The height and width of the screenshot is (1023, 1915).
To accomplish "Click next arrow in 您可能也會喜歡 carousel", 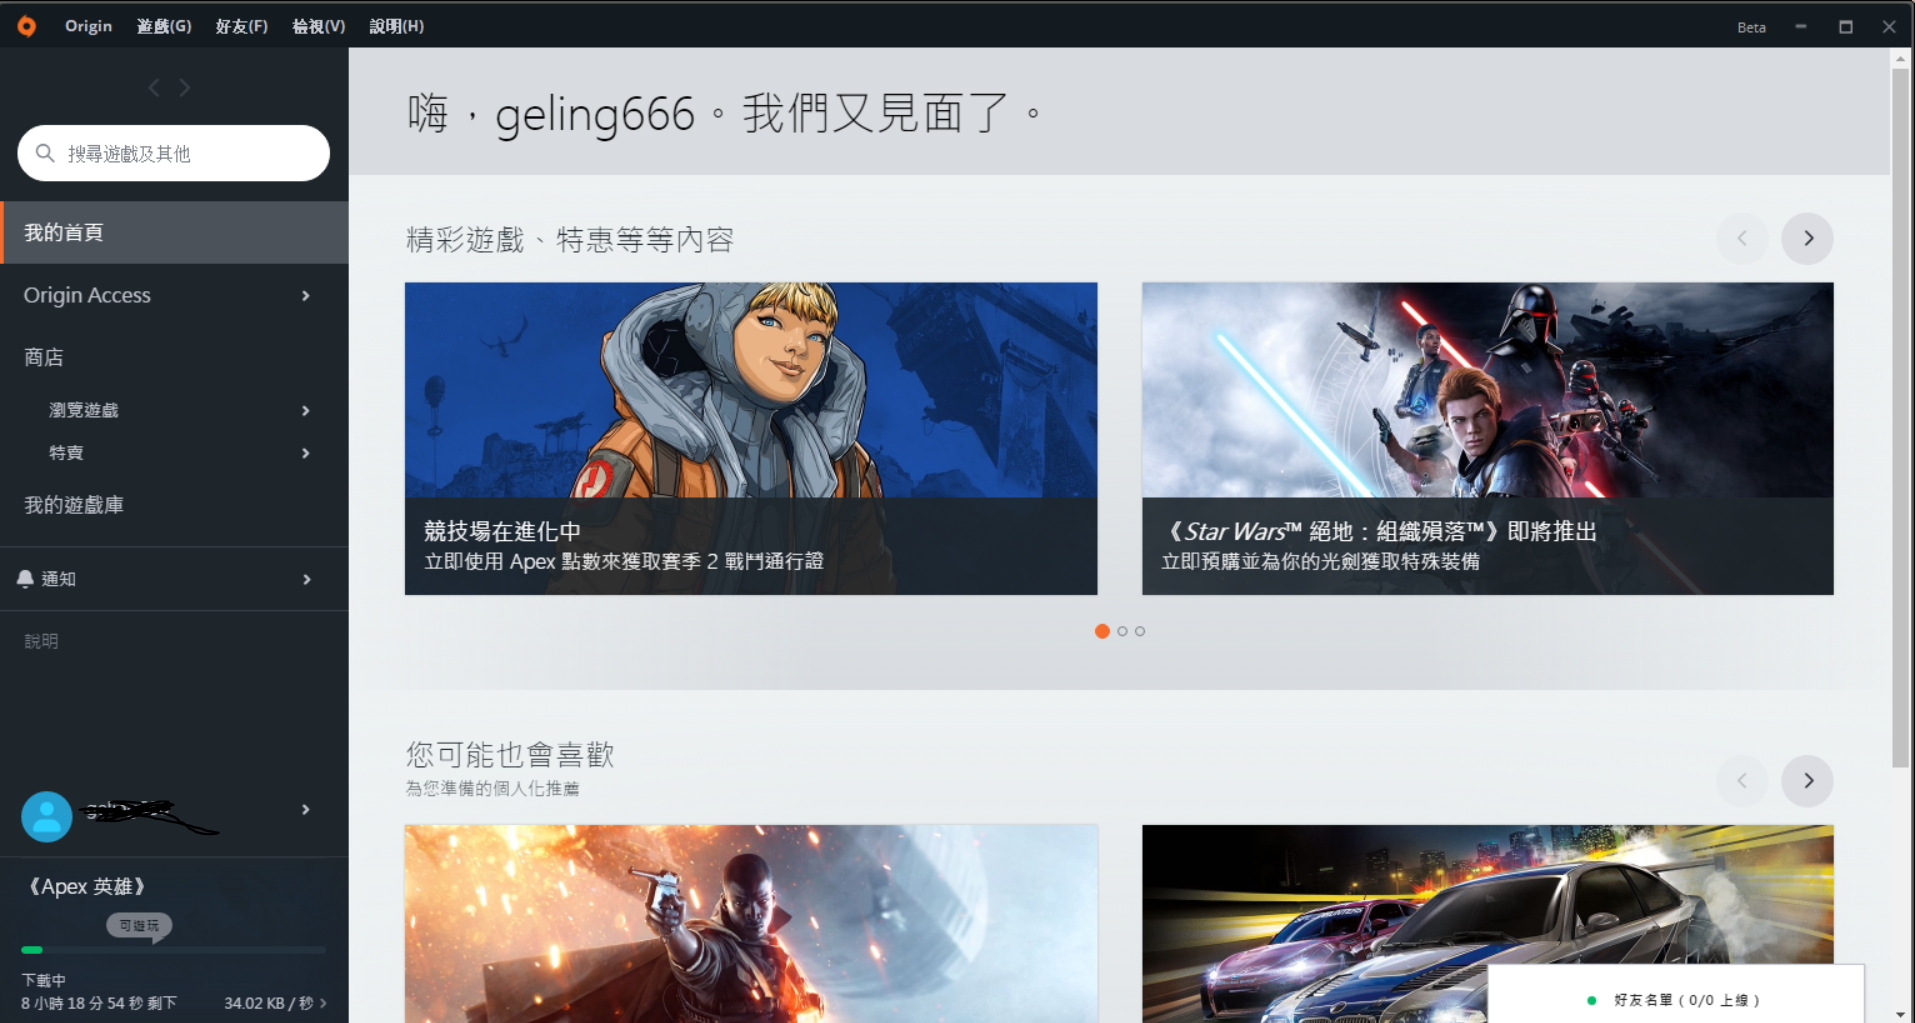I will point(1807,780).
